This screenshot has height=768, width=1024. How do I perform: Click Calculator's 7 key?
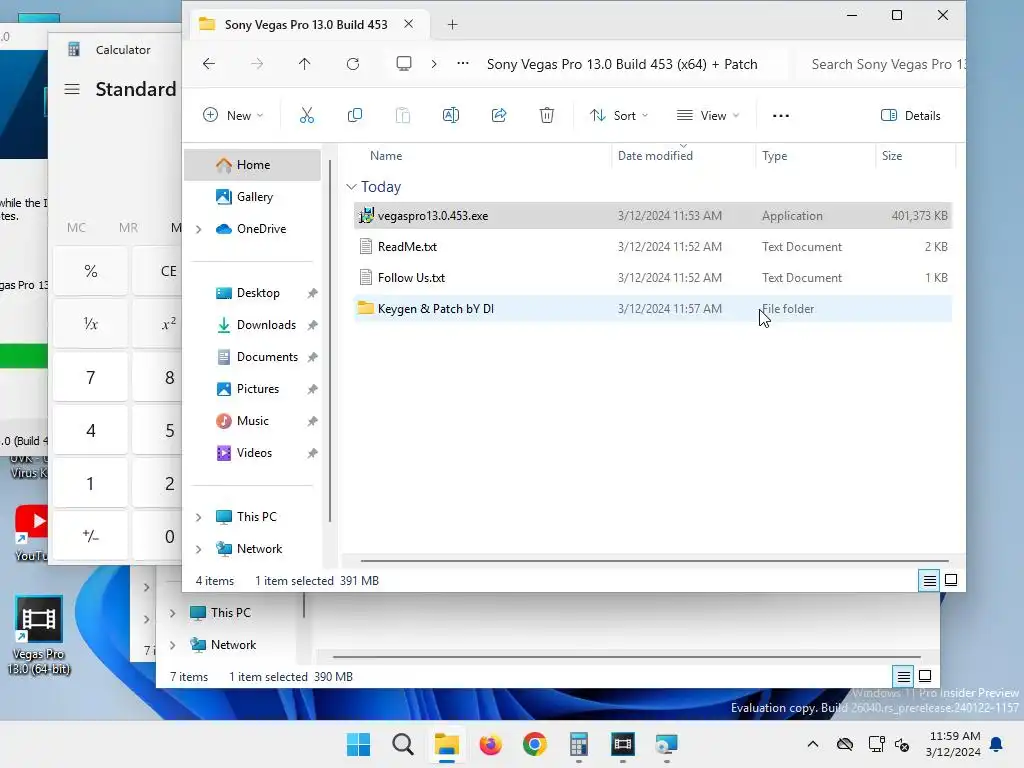91,377
